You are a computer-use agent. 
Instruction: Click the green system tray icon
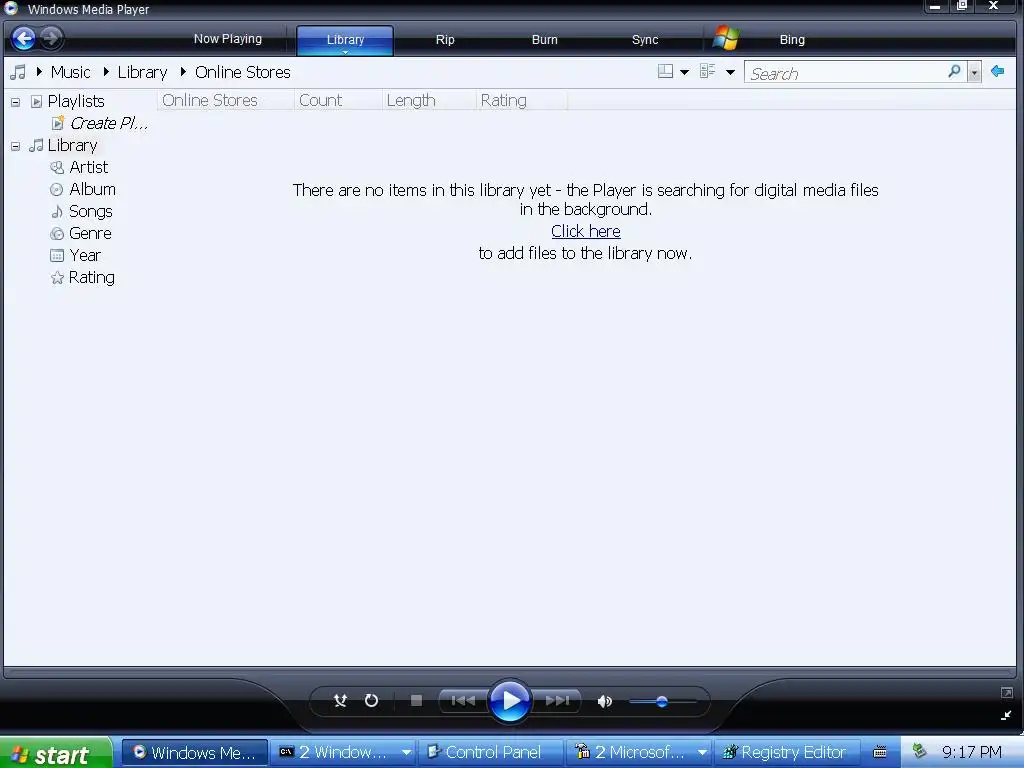tap(920, 751)
